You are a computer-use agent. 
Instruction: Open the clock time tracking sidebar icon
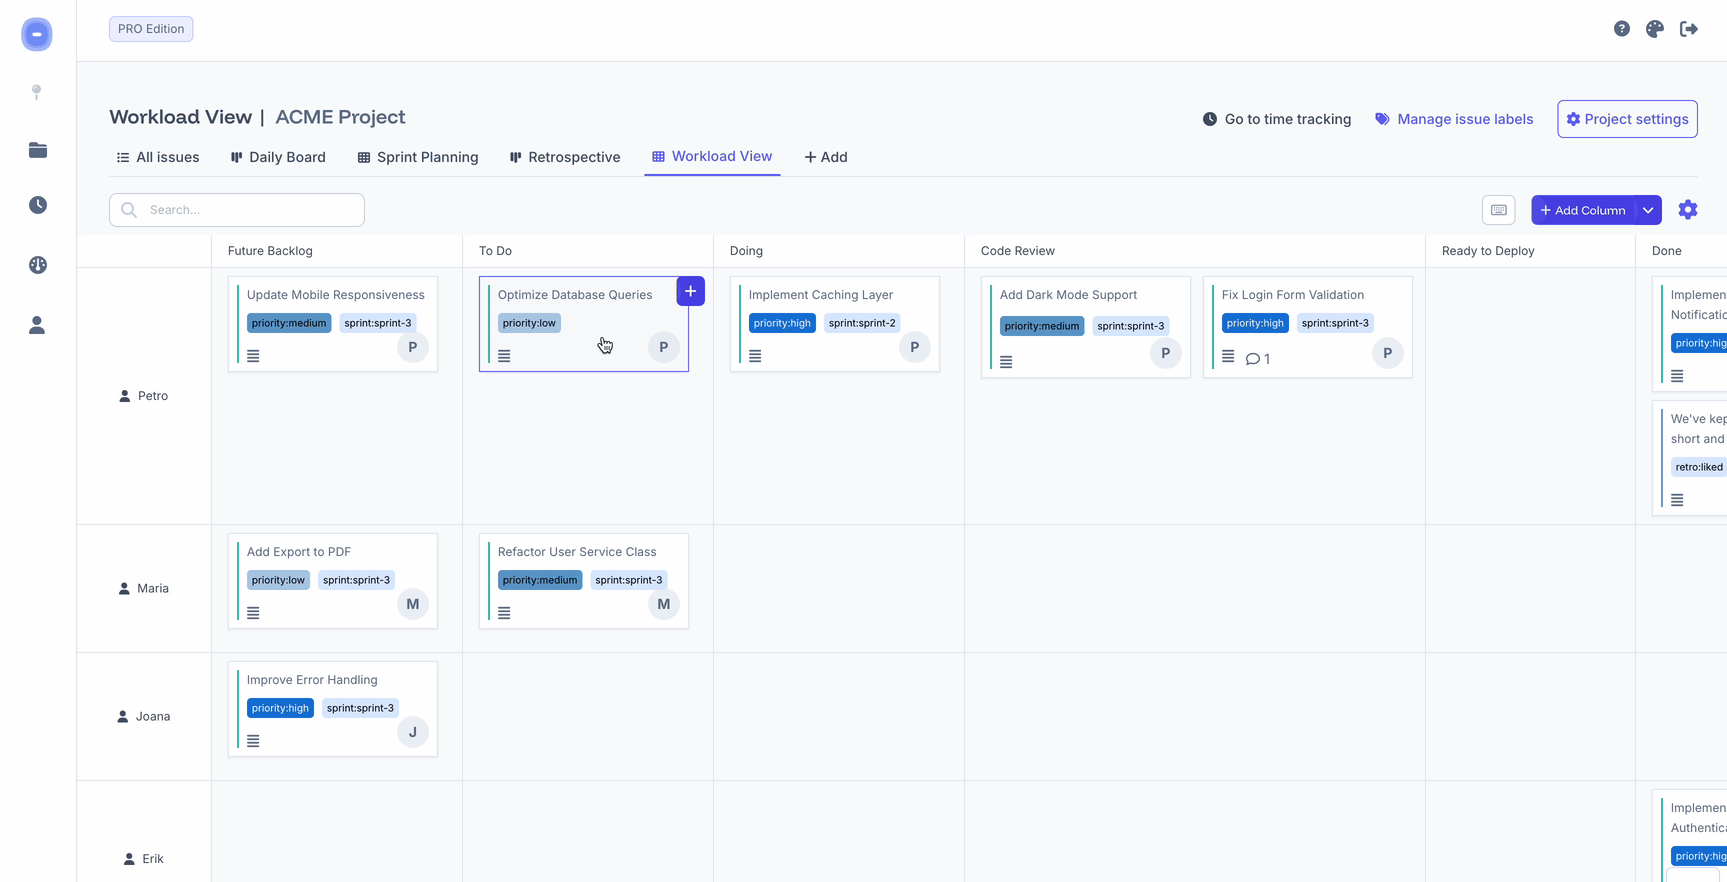38,205
